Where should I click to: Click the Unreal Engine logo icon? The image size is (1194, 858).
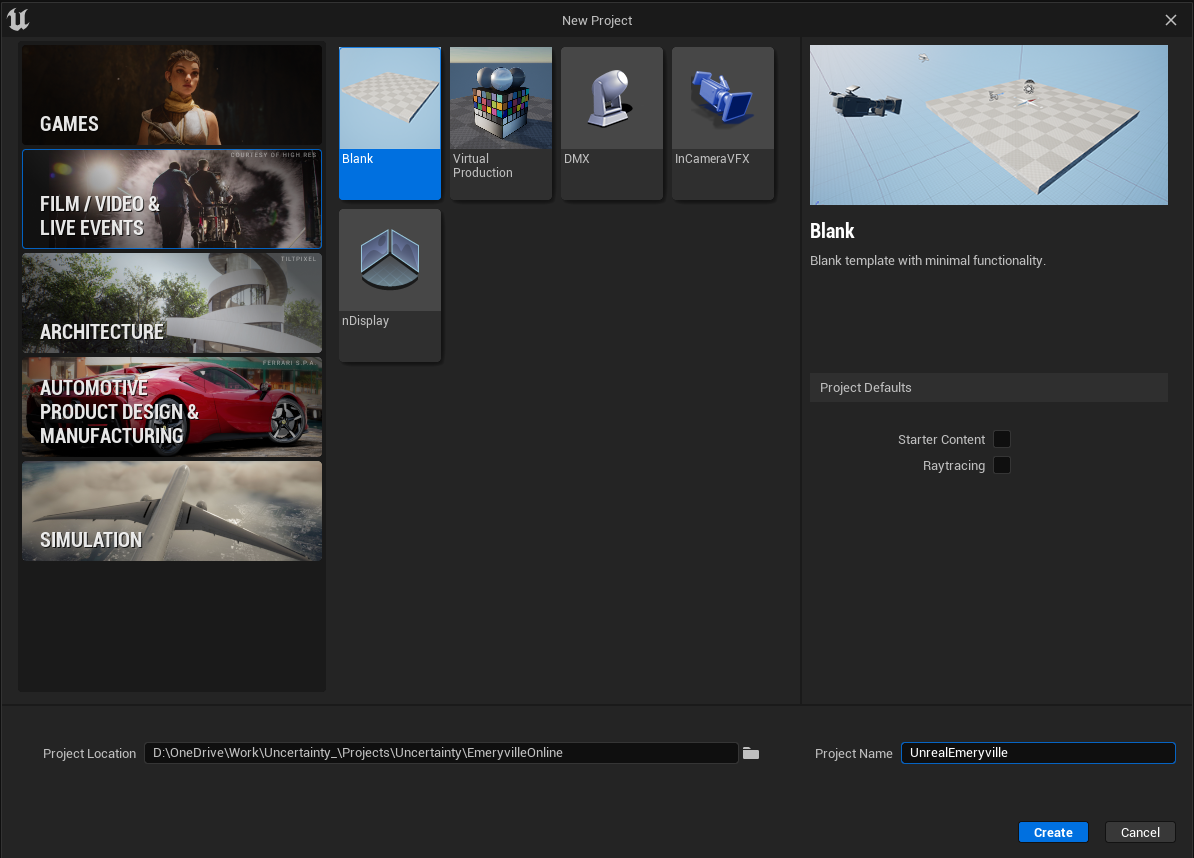pyautogui.click(x=17, y=19)
